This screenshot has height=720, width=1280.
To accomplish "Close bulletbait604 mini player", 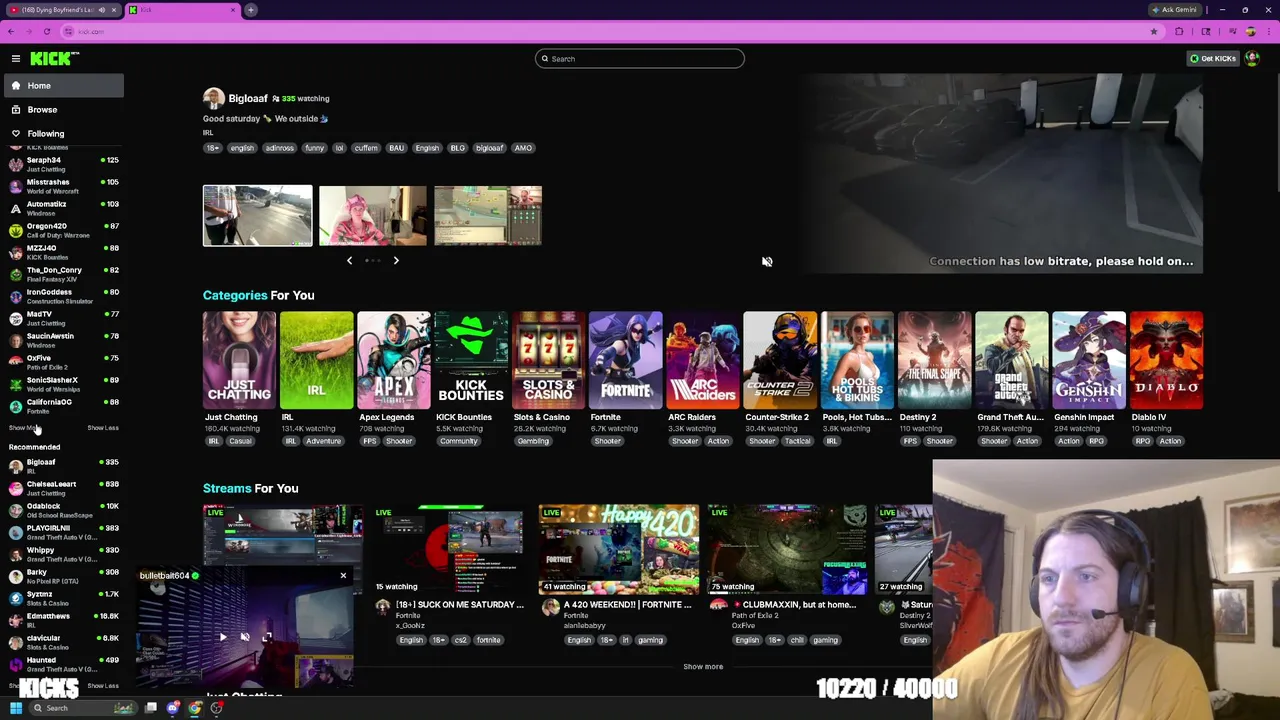I will pyautogui.click(x=343, y=576).
